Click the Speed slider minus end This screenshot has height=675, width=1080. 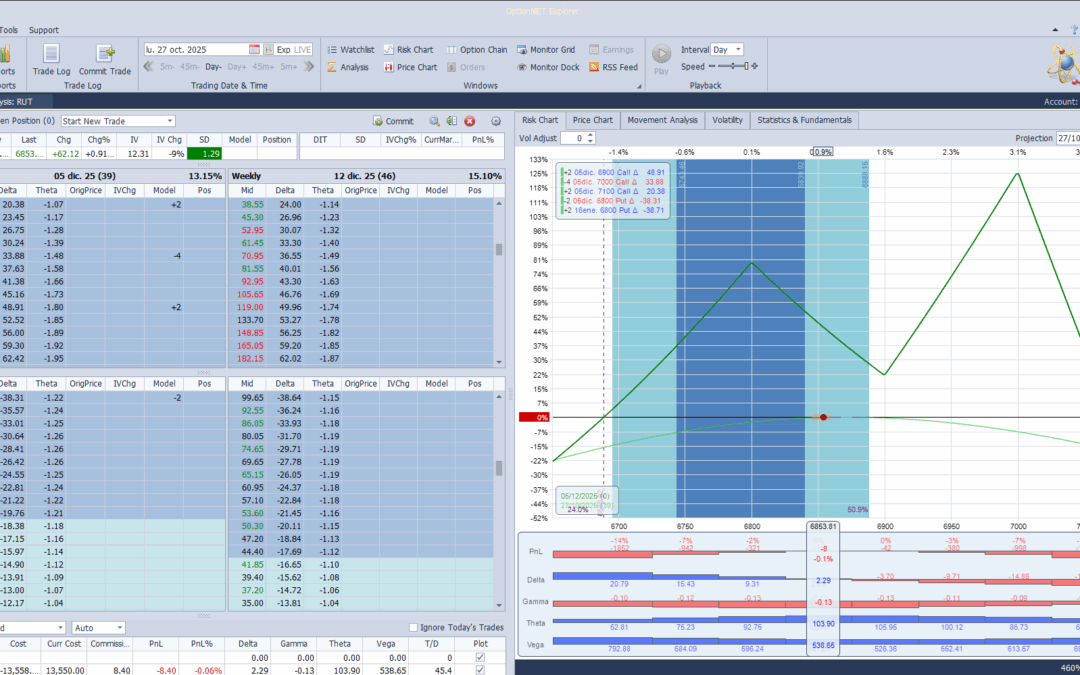[x=712, y=66]
